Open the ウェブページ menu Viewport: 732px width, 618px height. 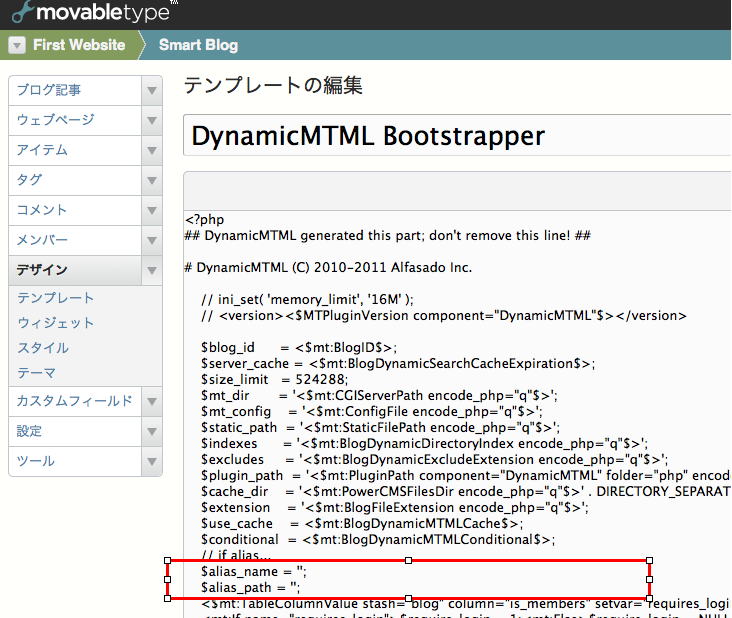coord(75,120)
